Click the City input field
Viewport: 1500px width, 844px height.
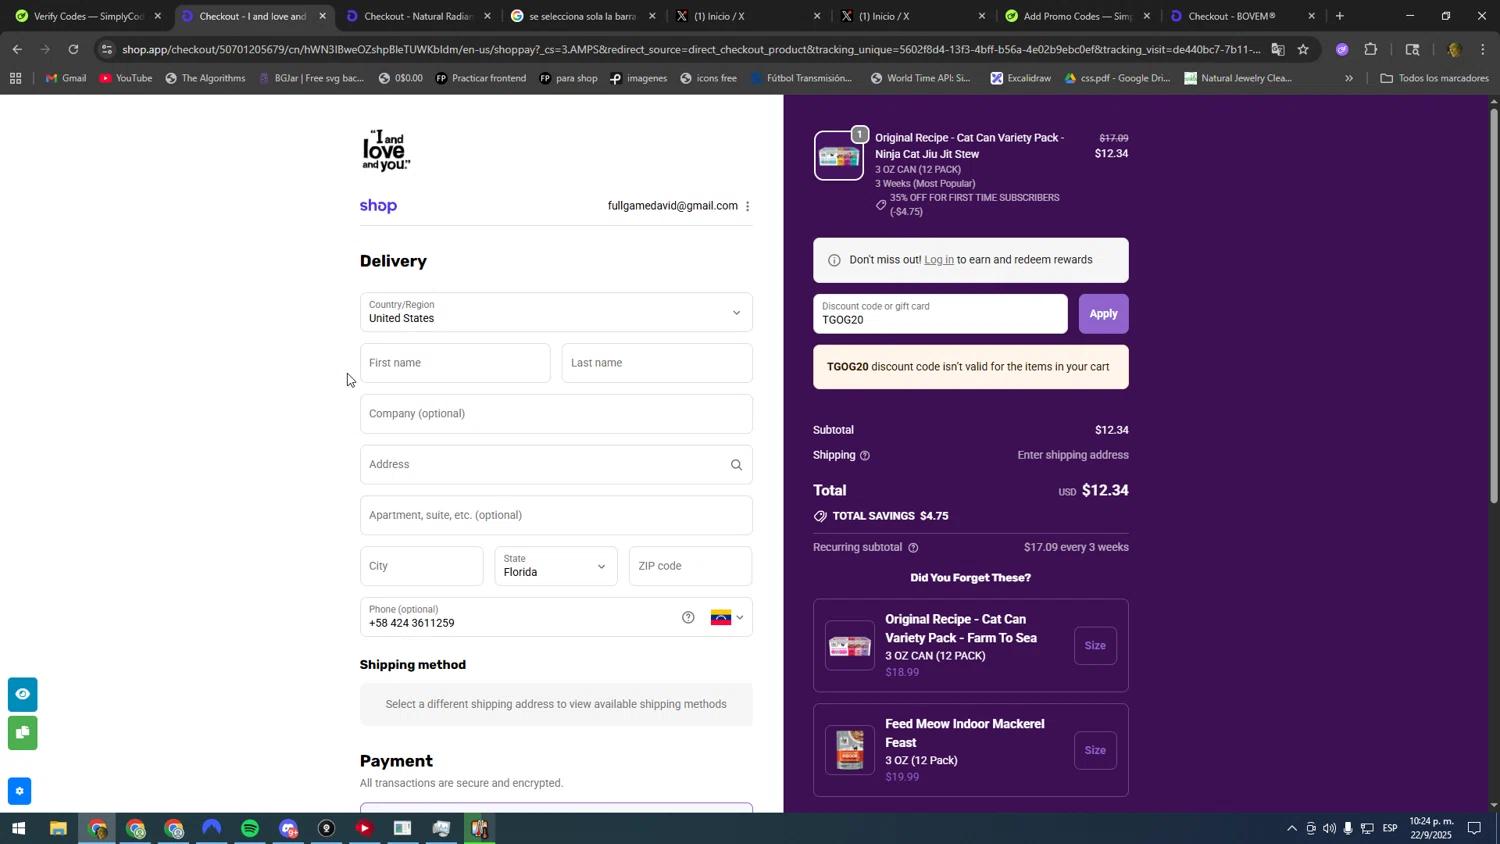click(421, 566)
